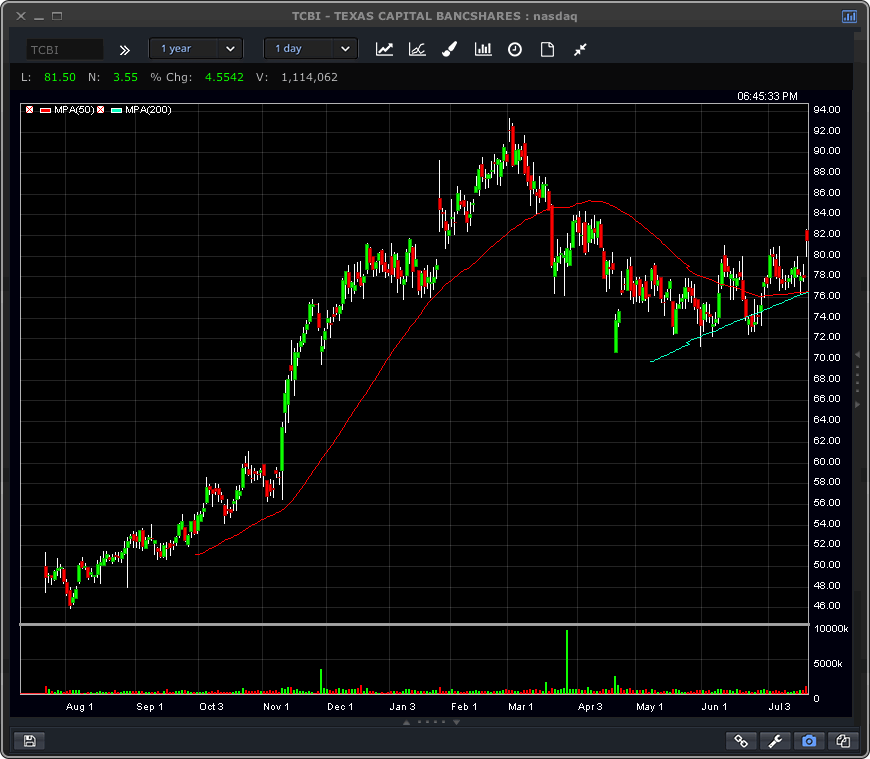870x759 pixels.
Task: Click the copy windows icon at bottom right
Action: 843,741
